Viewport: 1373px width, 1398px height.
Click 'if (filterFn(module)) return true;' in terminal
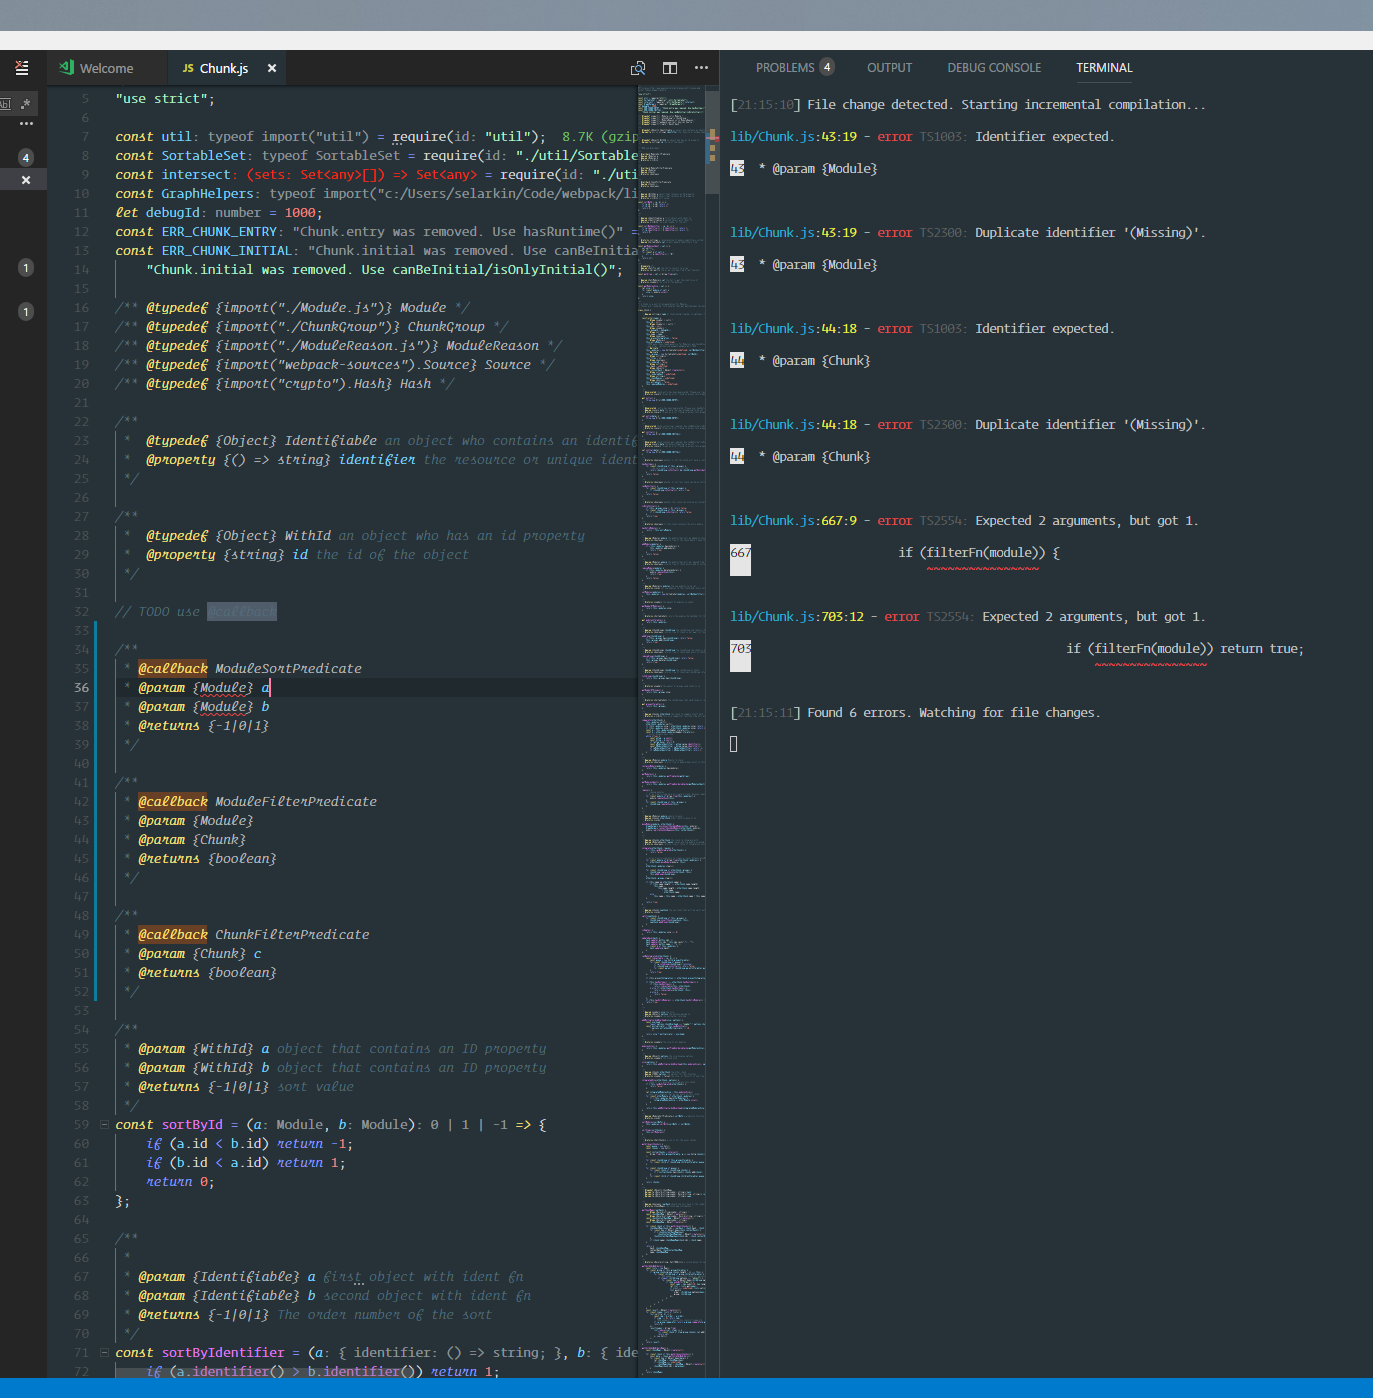point(1185,649)
